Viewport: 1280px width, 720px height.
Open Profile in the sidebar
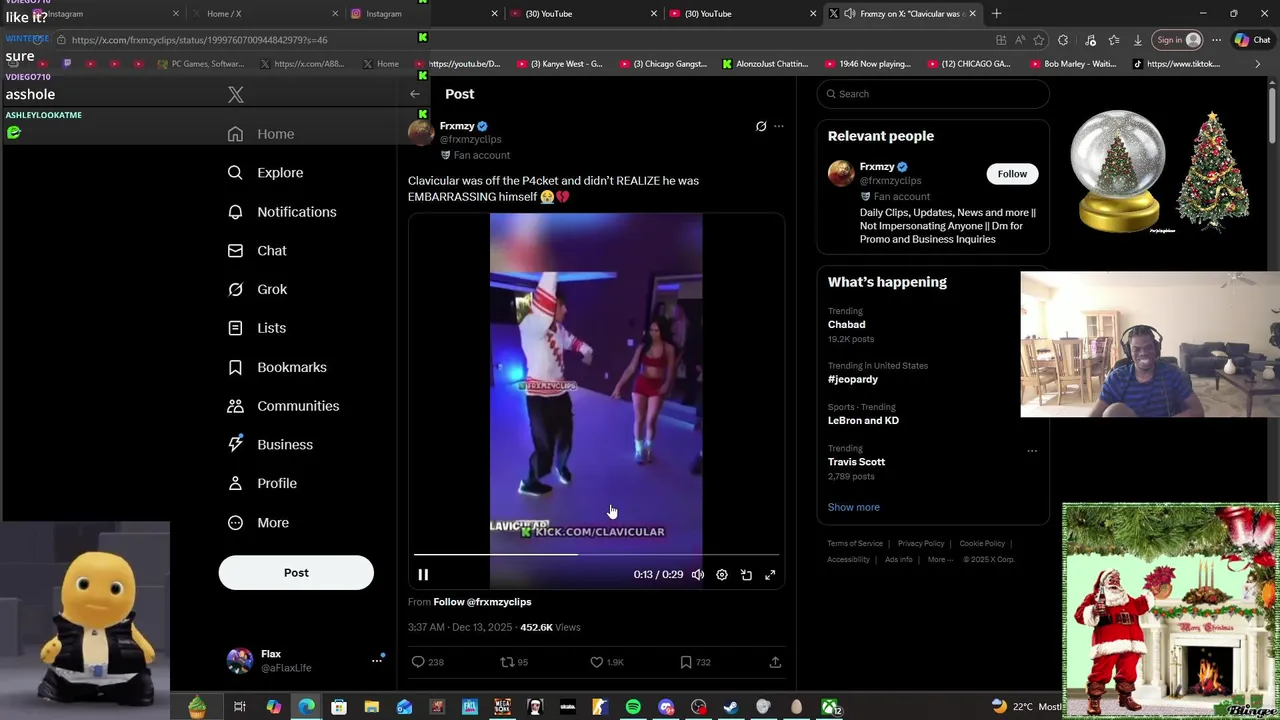pos(262,484)
